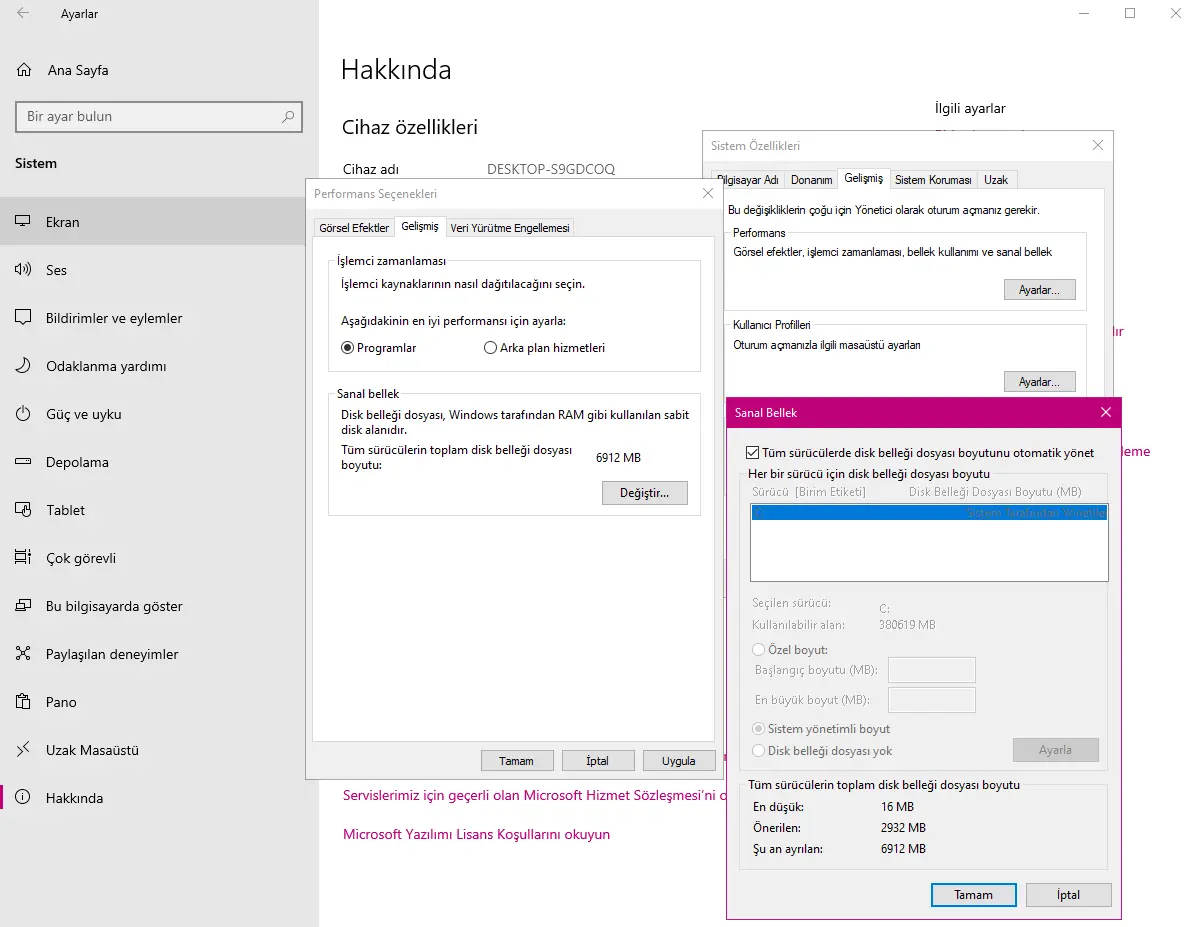The image size is (1196, 927).
Task: Toggle automatic paging file management checkbox
Action: tap(753, 452)
